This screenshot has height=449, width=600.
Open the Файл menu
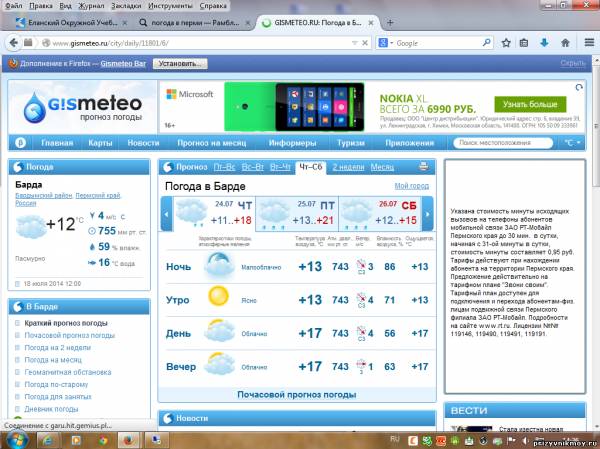click(14, 6)
